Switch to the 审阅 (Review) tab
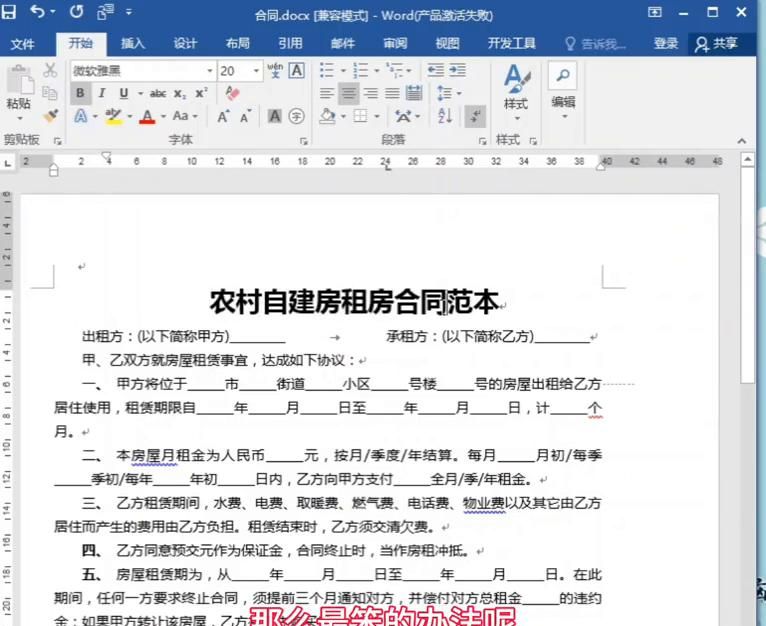 (395, 43)
